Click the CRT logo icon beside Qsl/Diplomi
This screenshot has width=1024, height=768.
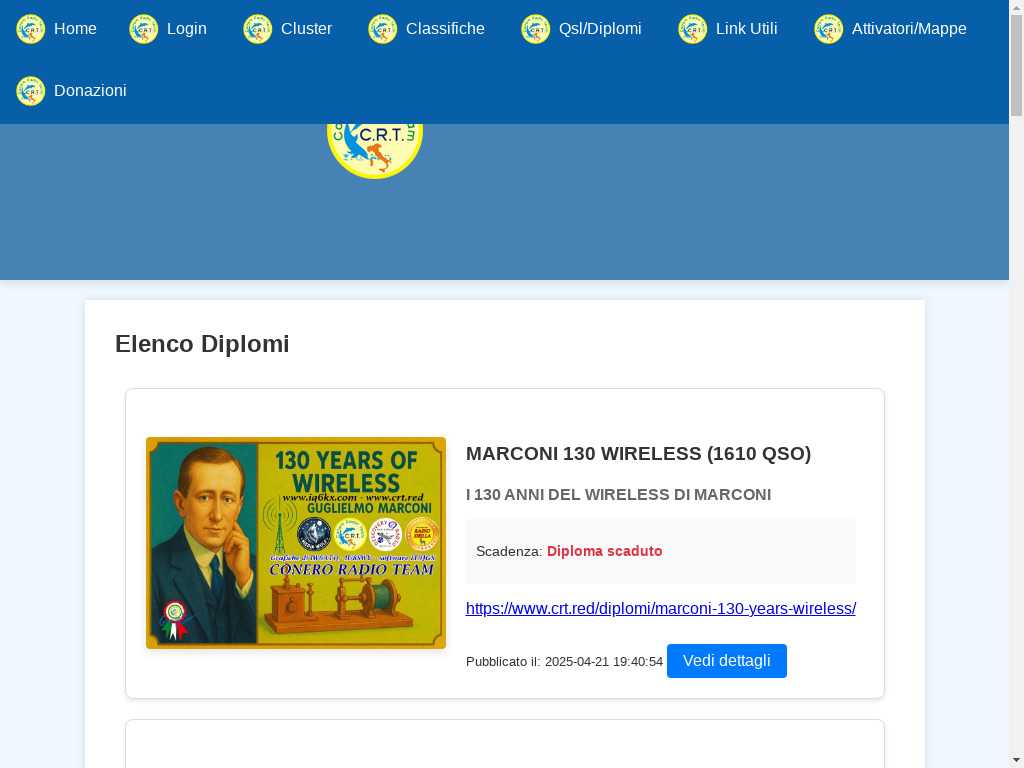click(x=536, y=29)
